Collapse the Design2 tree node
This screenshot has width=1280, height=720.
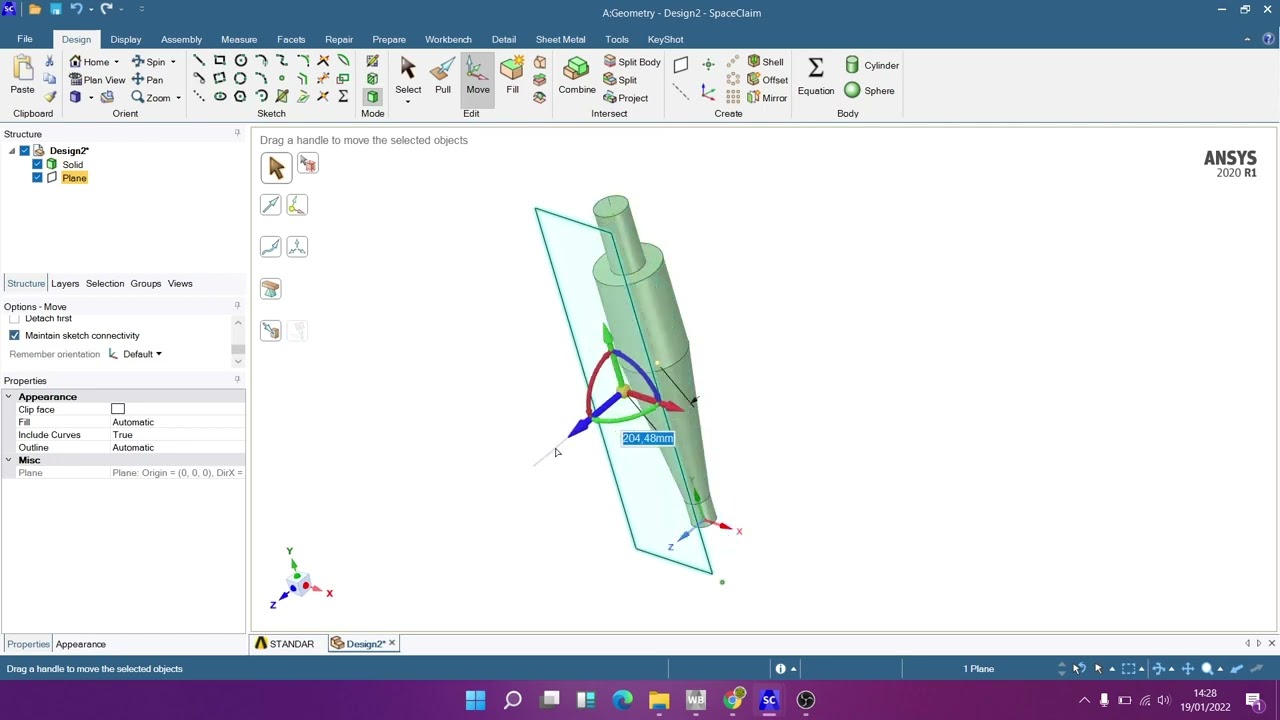click(x=12, y=151)
